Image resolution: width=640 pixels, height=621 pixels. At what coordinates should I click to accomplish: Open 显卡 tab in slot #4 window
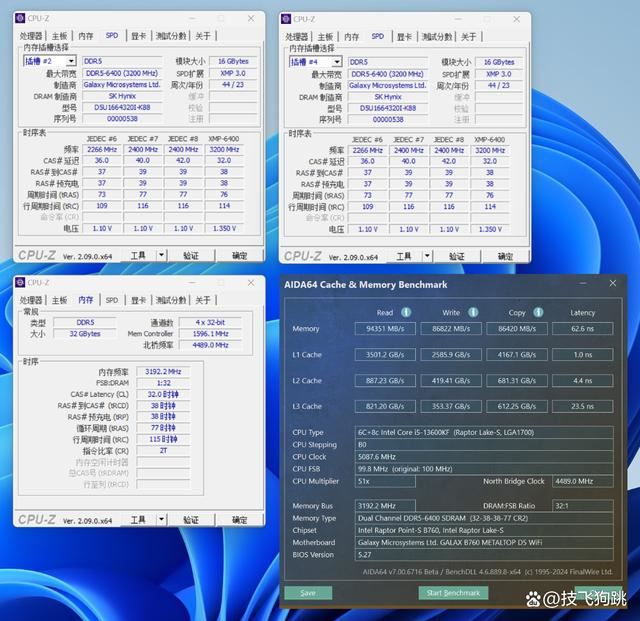[404, 36]
